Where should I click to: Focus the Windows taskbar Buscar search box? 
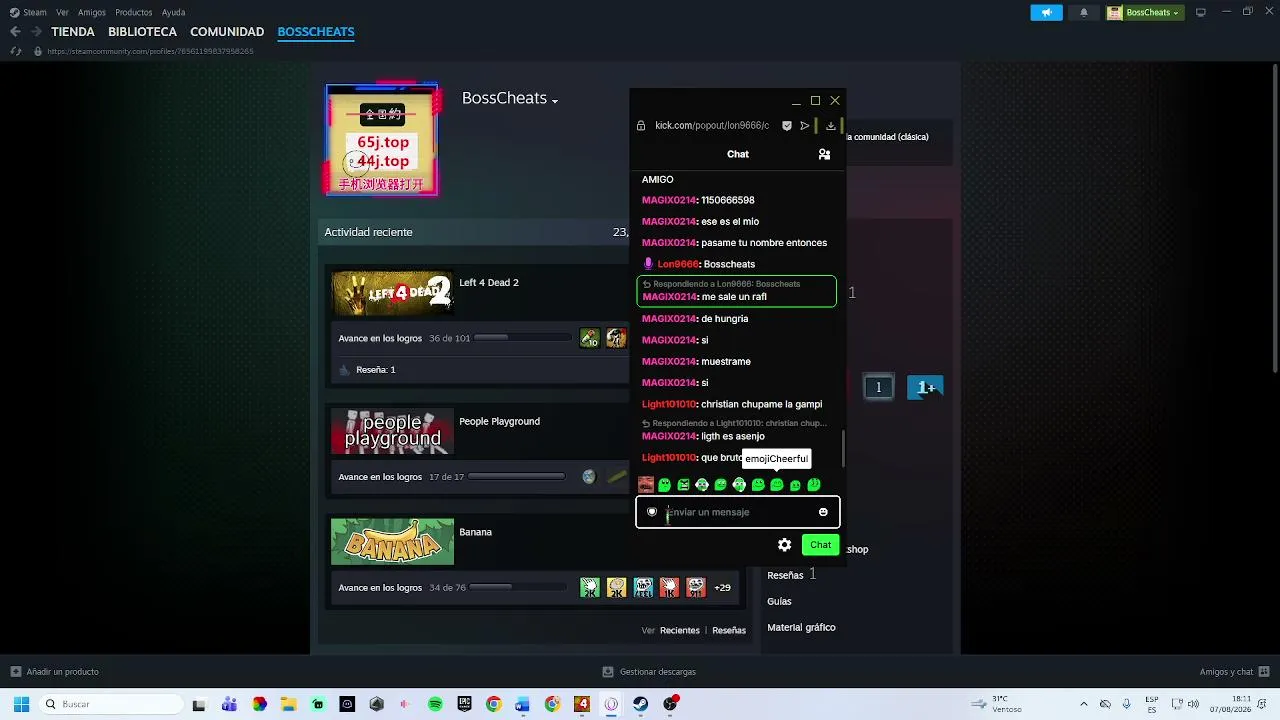(110, 704)
